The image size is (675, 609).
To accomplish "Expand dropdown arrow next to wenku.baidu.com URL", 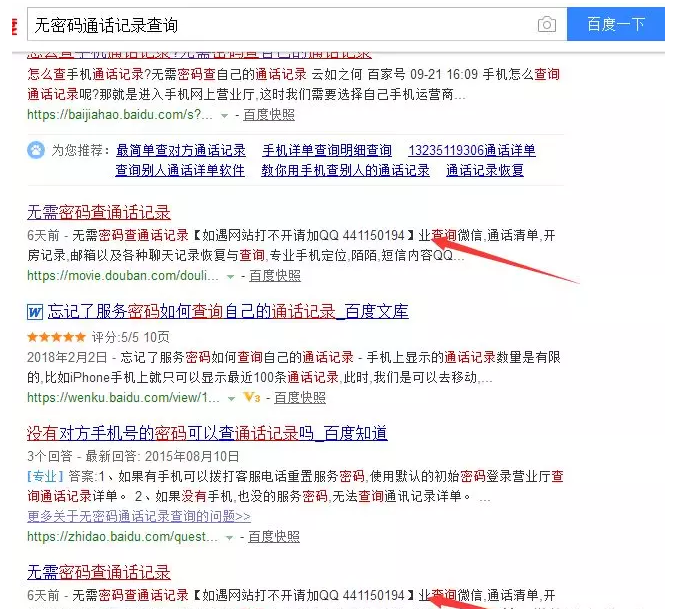I will coord(231,399).
